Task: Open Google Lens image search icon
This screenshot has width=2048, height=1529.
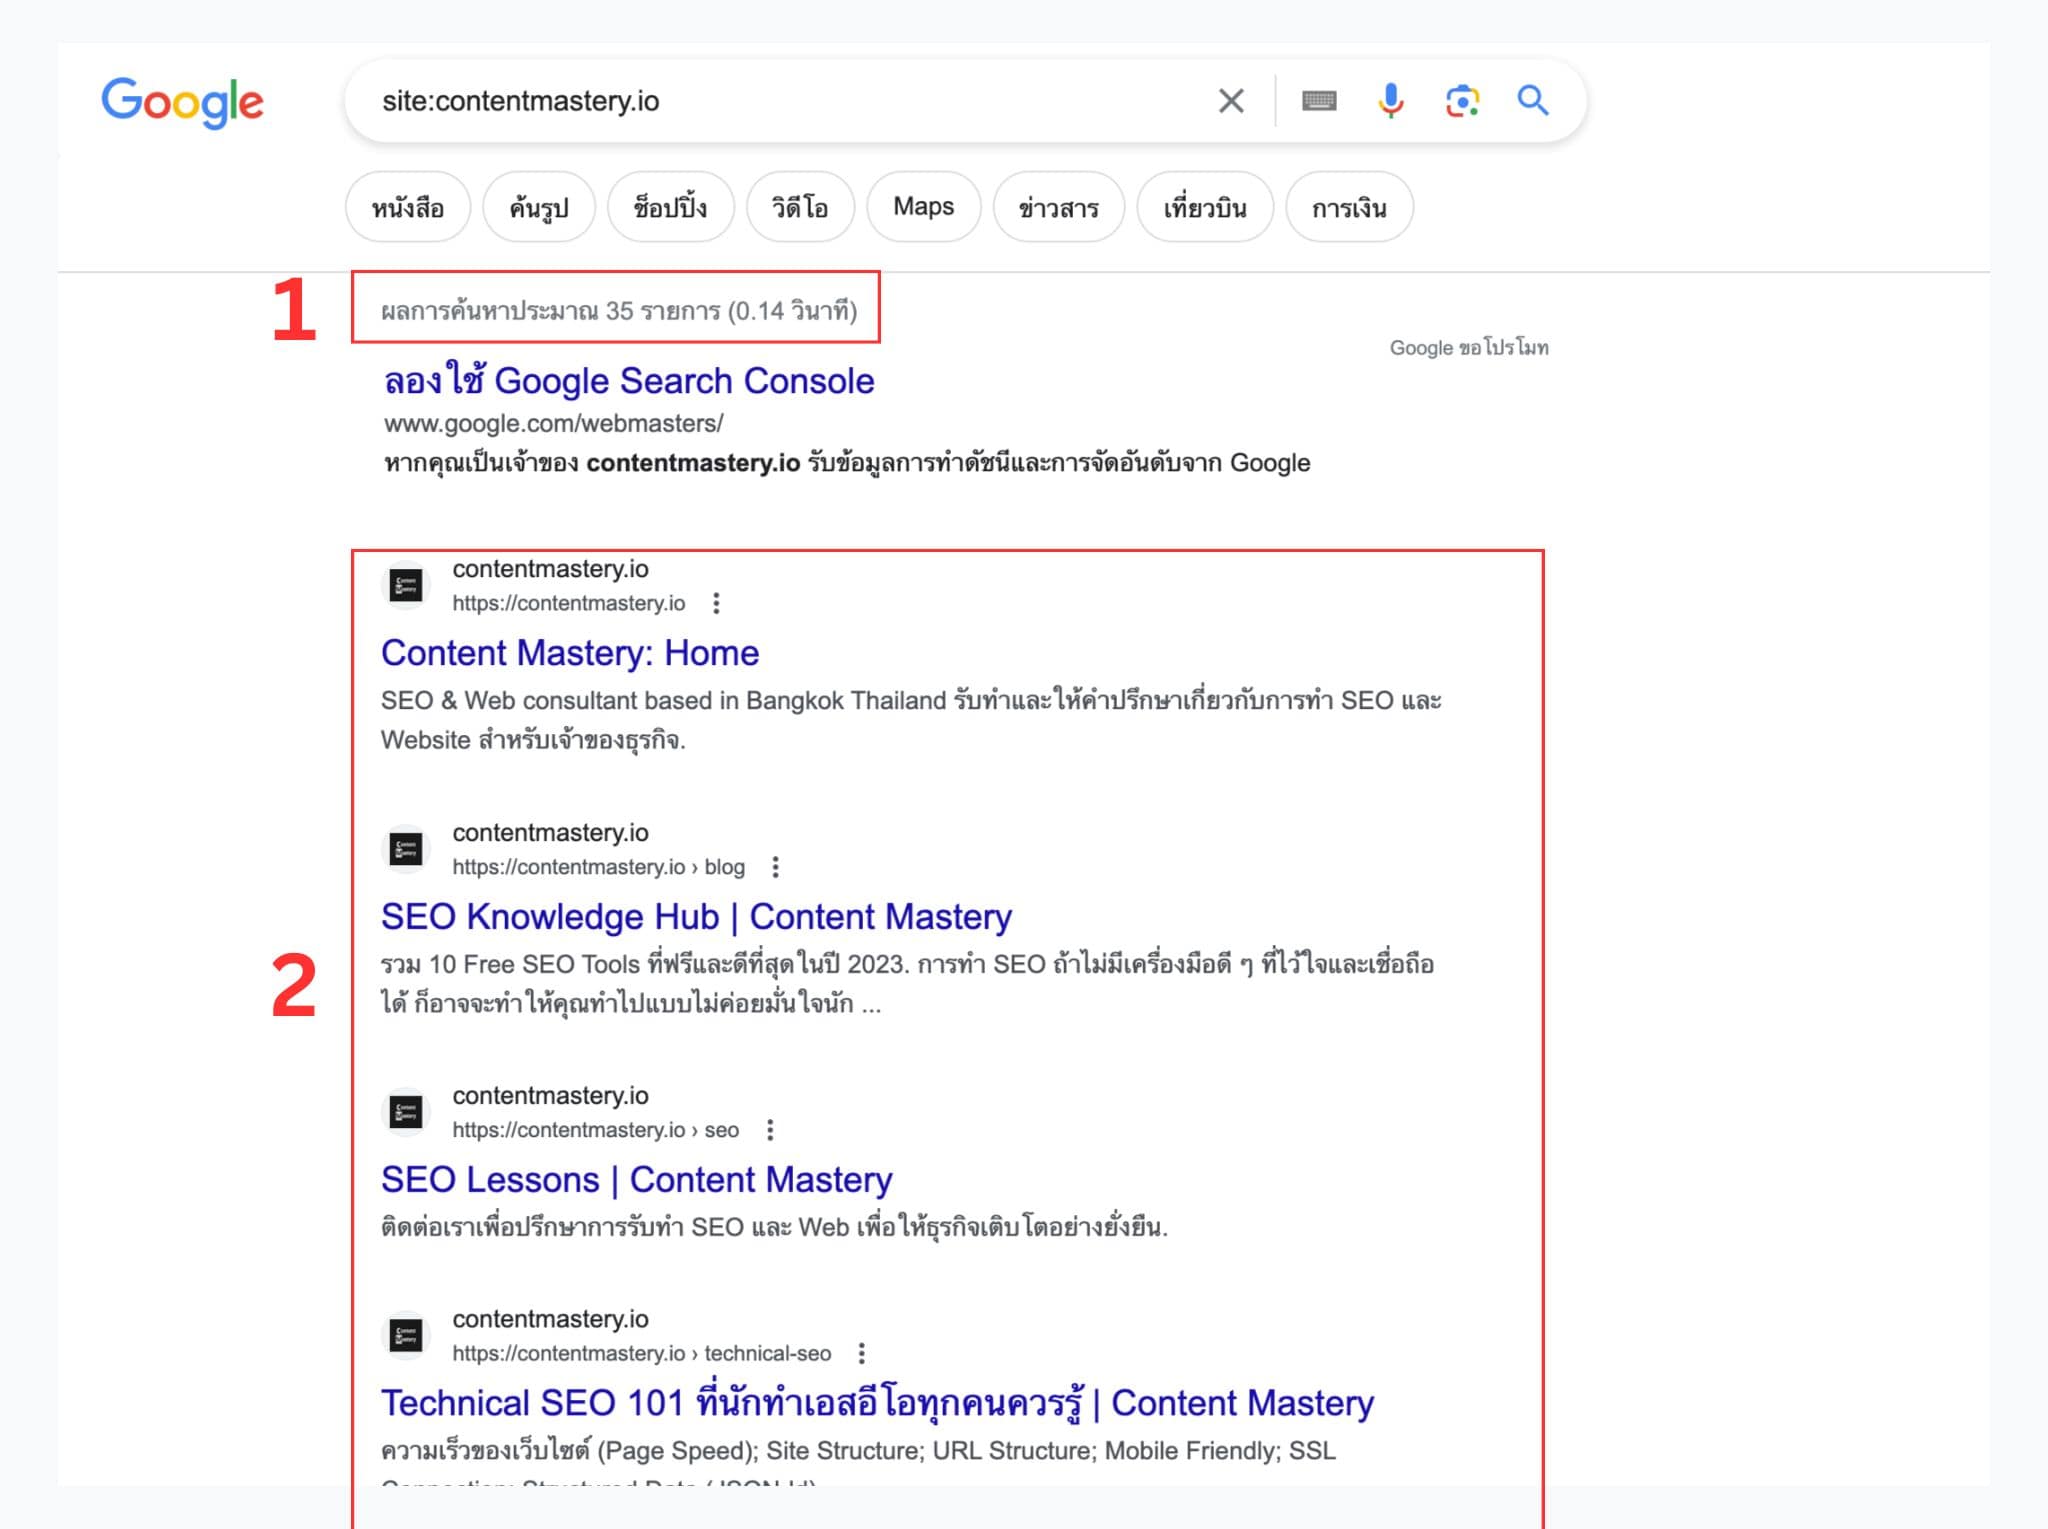Action: [x=1462, y=101]
